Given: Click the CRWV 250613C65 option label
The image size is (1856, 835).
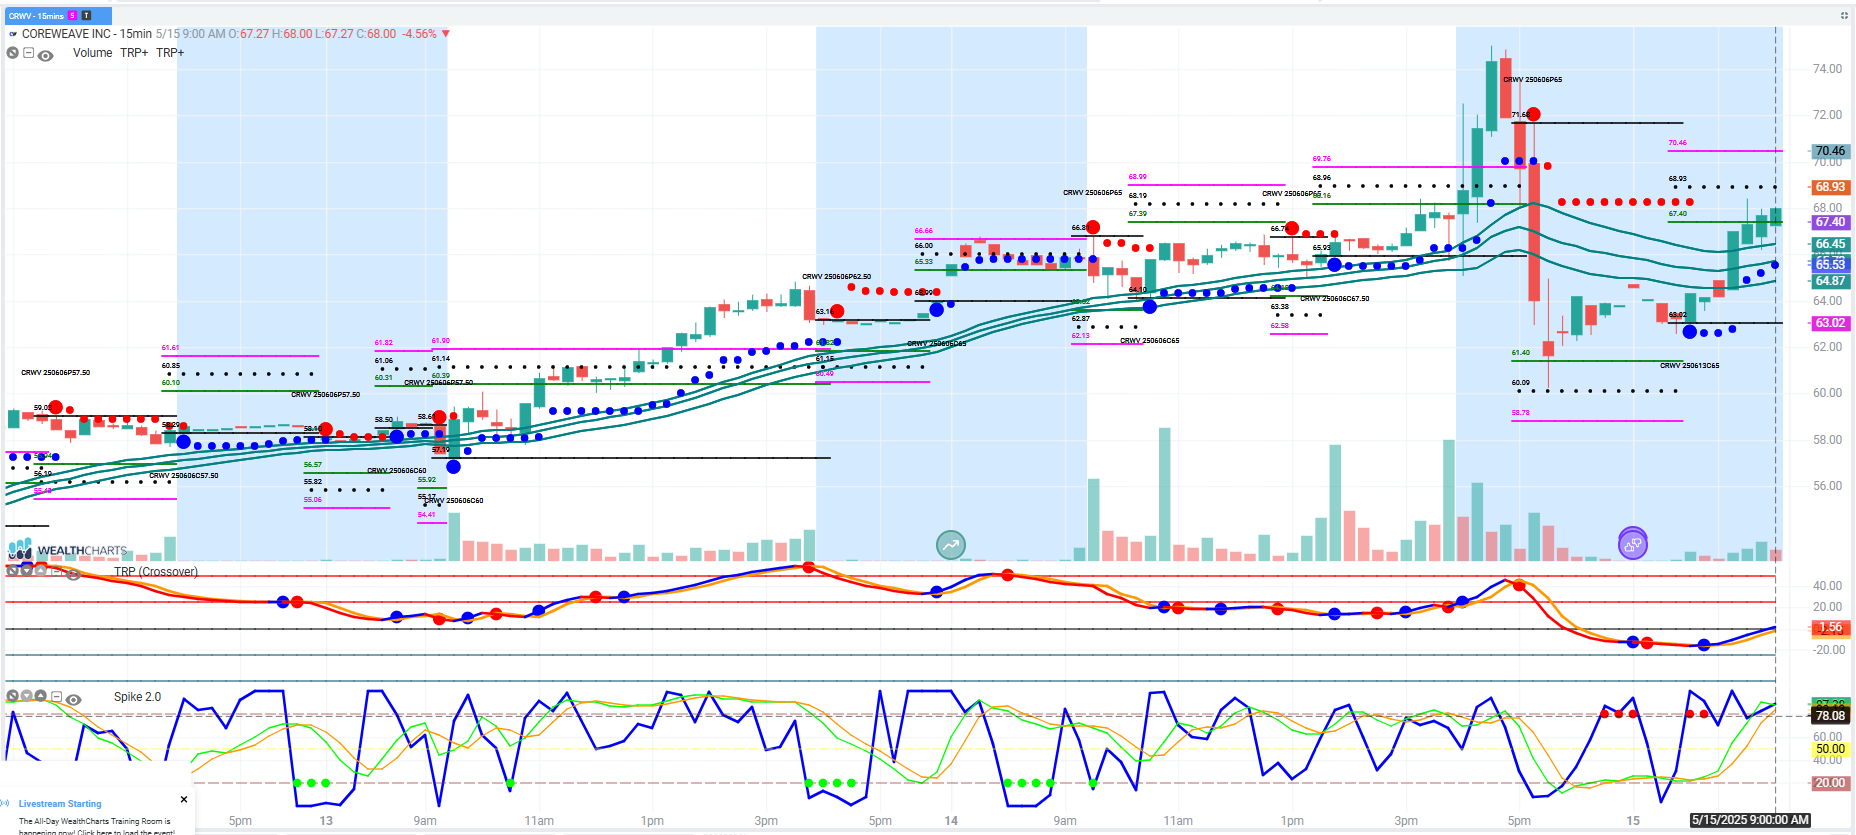Looking at the screenshot, I should tap(1690, 366).
